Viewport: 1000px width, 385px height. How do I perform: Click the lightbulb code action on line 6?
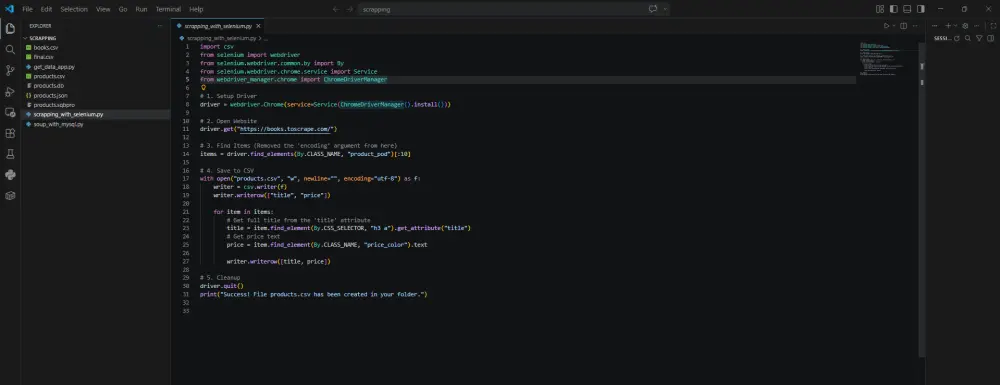(x=203, y=87)
